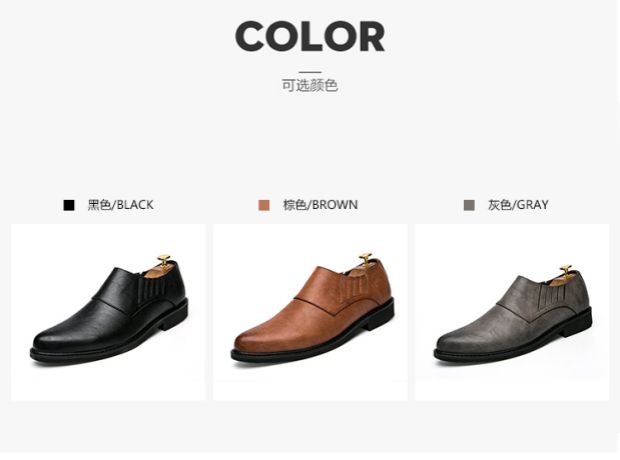This screenshot has width=620, height=460.
Task: Click the gold shoe tree knob on black shoe
Action: tap(164, 261)
